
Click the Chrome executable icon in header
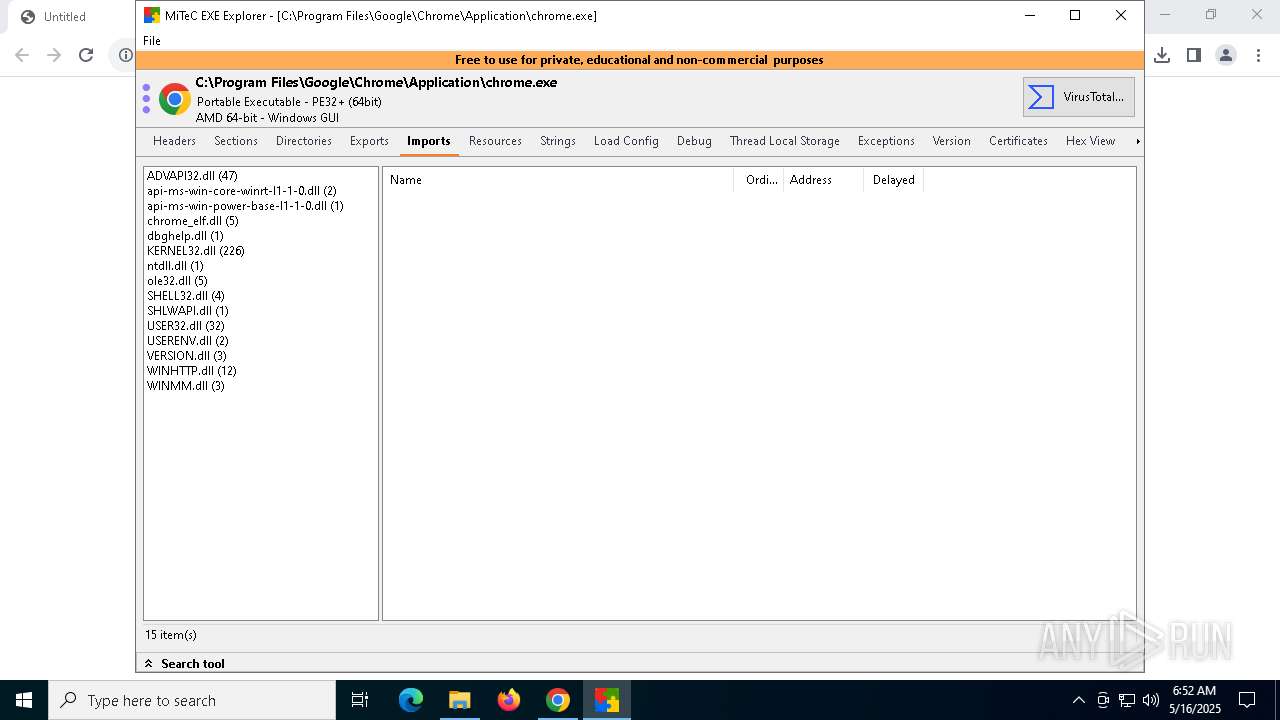click(x=175, y=99)
